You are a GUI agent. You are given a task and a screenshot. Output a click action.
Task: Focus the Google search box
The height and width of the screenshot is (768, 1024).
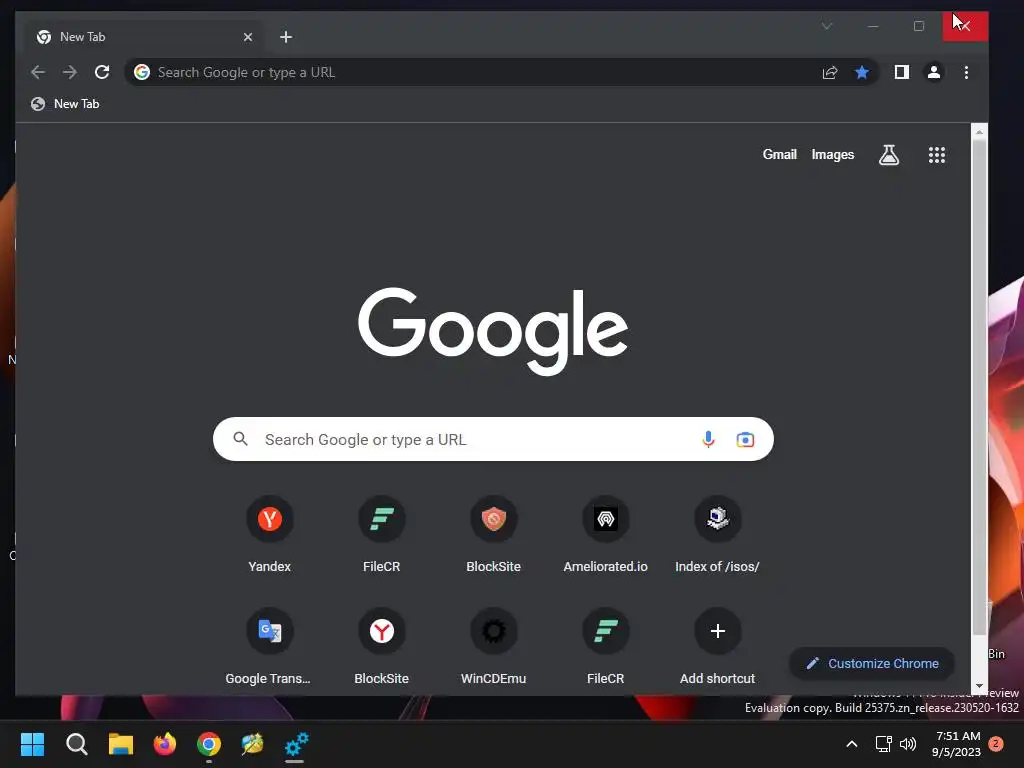[493, 440]
